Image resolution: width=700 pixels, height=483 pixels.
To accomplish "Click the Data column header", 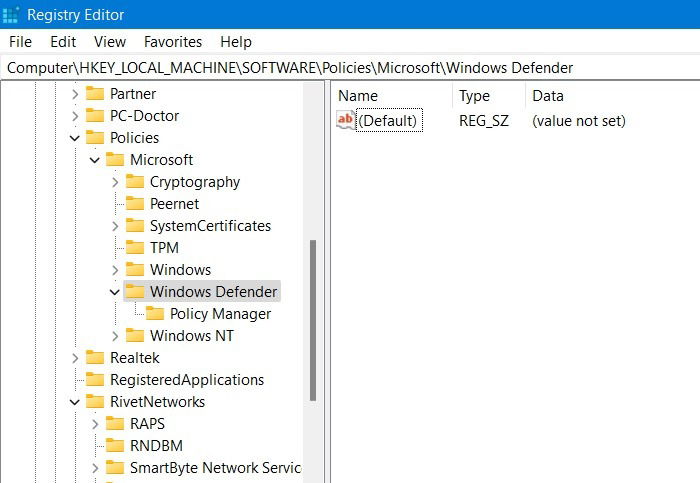I will click(x=548, y=96).
